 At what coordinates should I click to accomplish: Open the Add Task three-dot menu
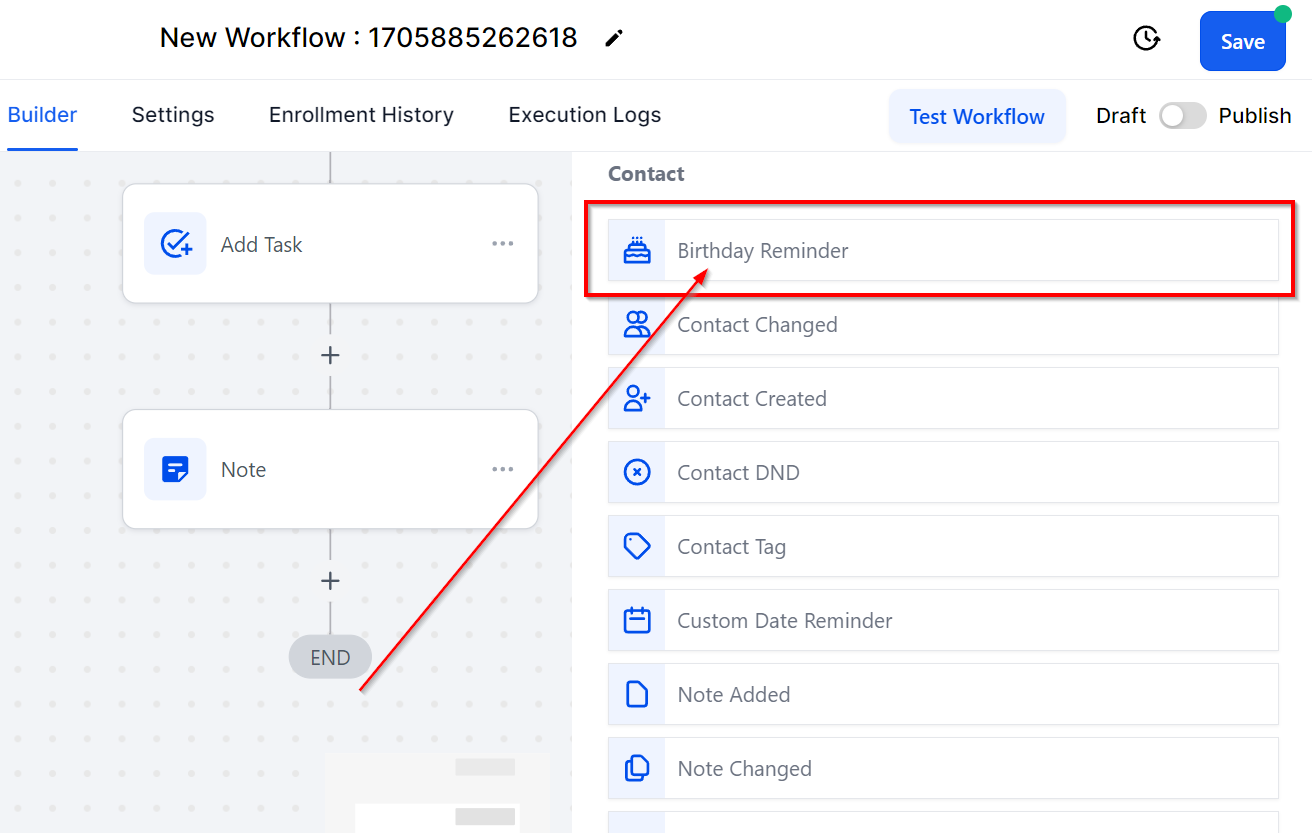(x=503, y=244)
